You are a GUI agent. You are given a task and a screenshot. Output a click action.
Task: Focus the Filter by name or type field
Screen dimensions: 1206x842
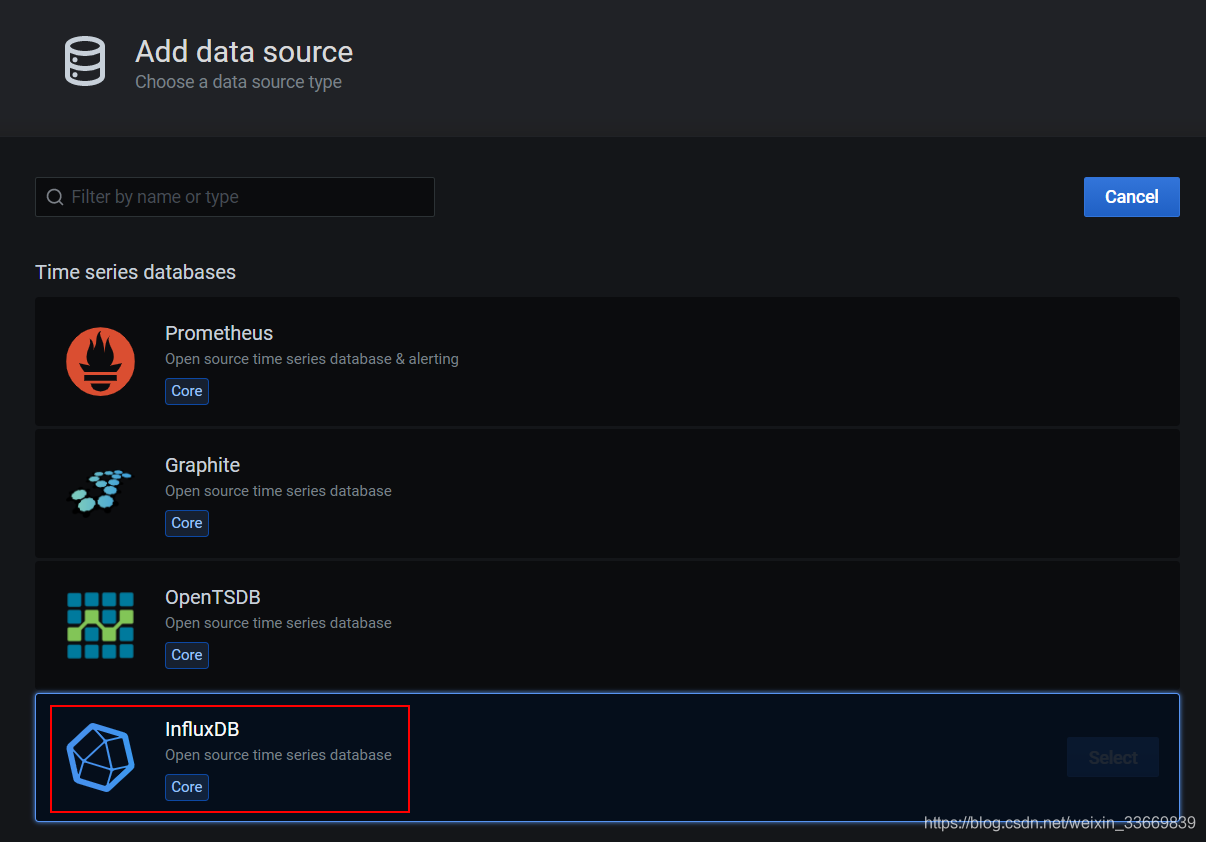tap(235, 197)
